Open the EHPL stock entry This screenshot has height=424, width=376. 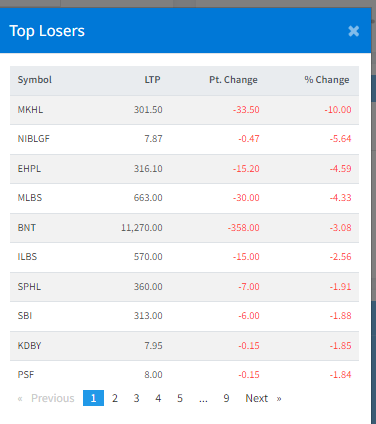click(29, 169)
